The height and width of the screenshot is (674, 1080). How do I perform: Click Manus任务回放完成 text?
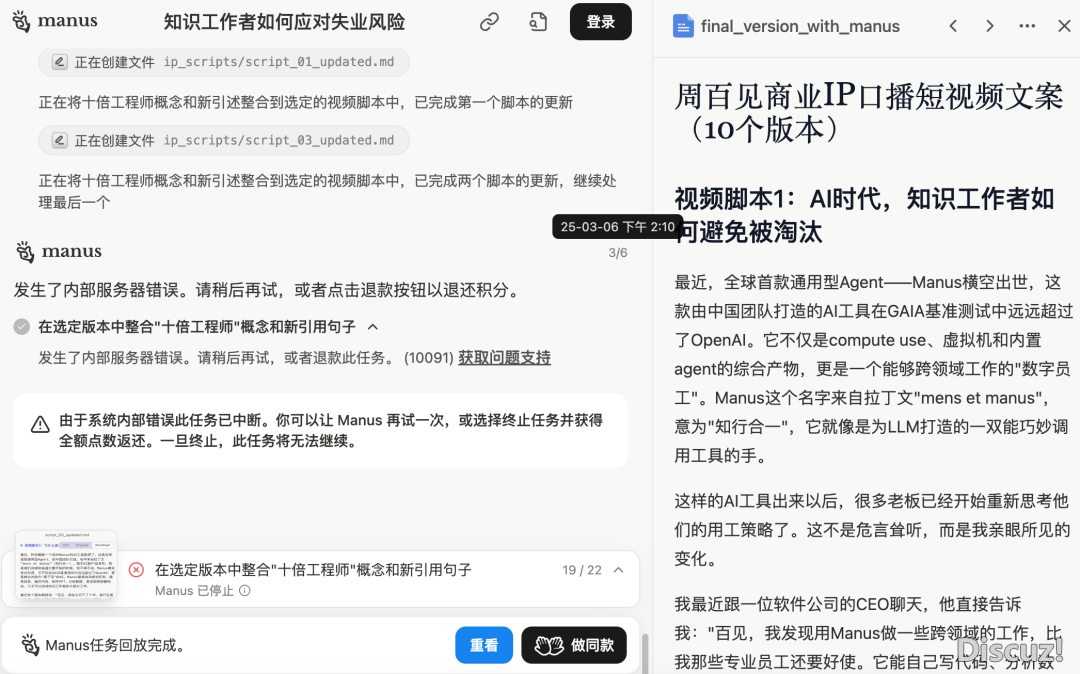116,645
